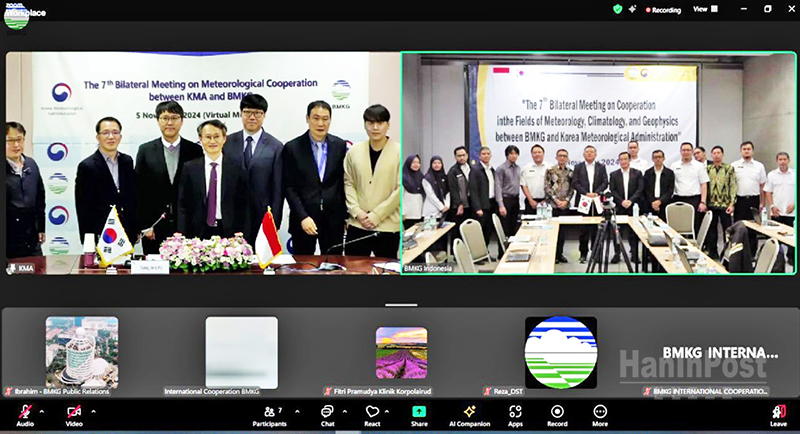Click the React heart icon
The width and height of the screenshot is (800, 434).
372,412
